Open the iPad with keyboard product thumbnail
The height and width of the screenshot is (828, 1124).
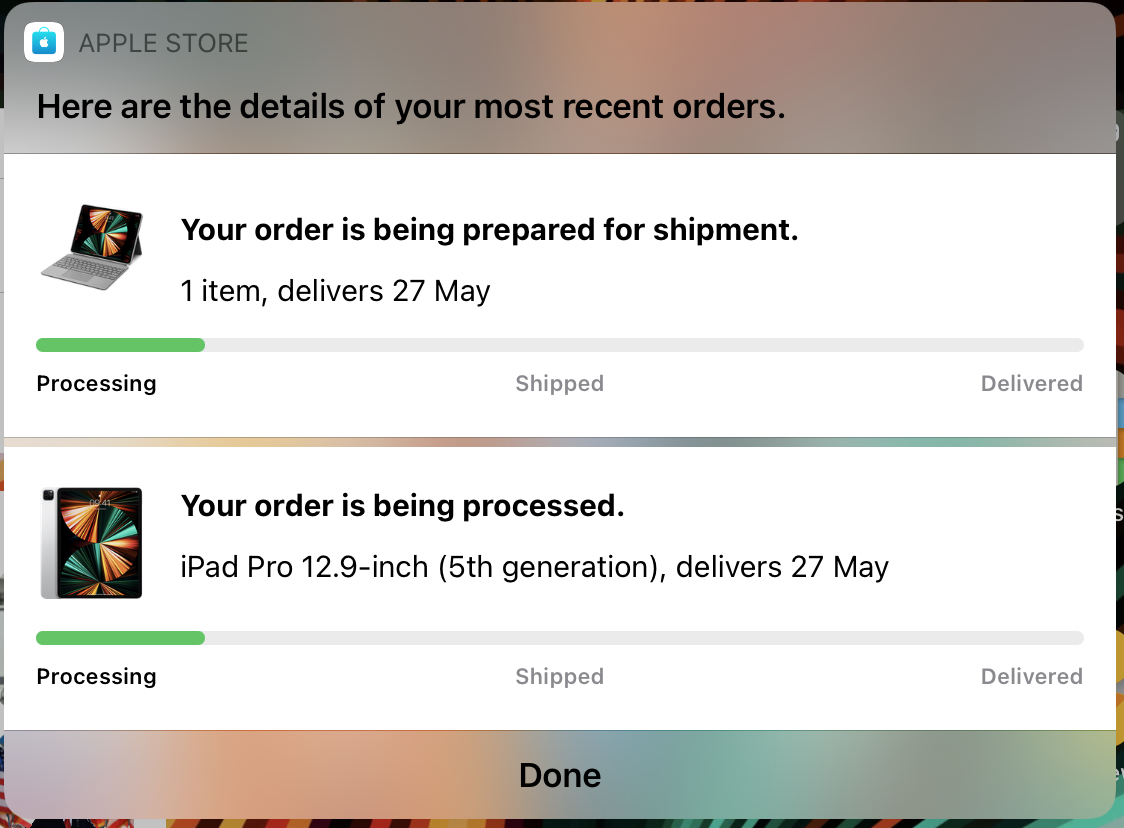tap(92, 243)
